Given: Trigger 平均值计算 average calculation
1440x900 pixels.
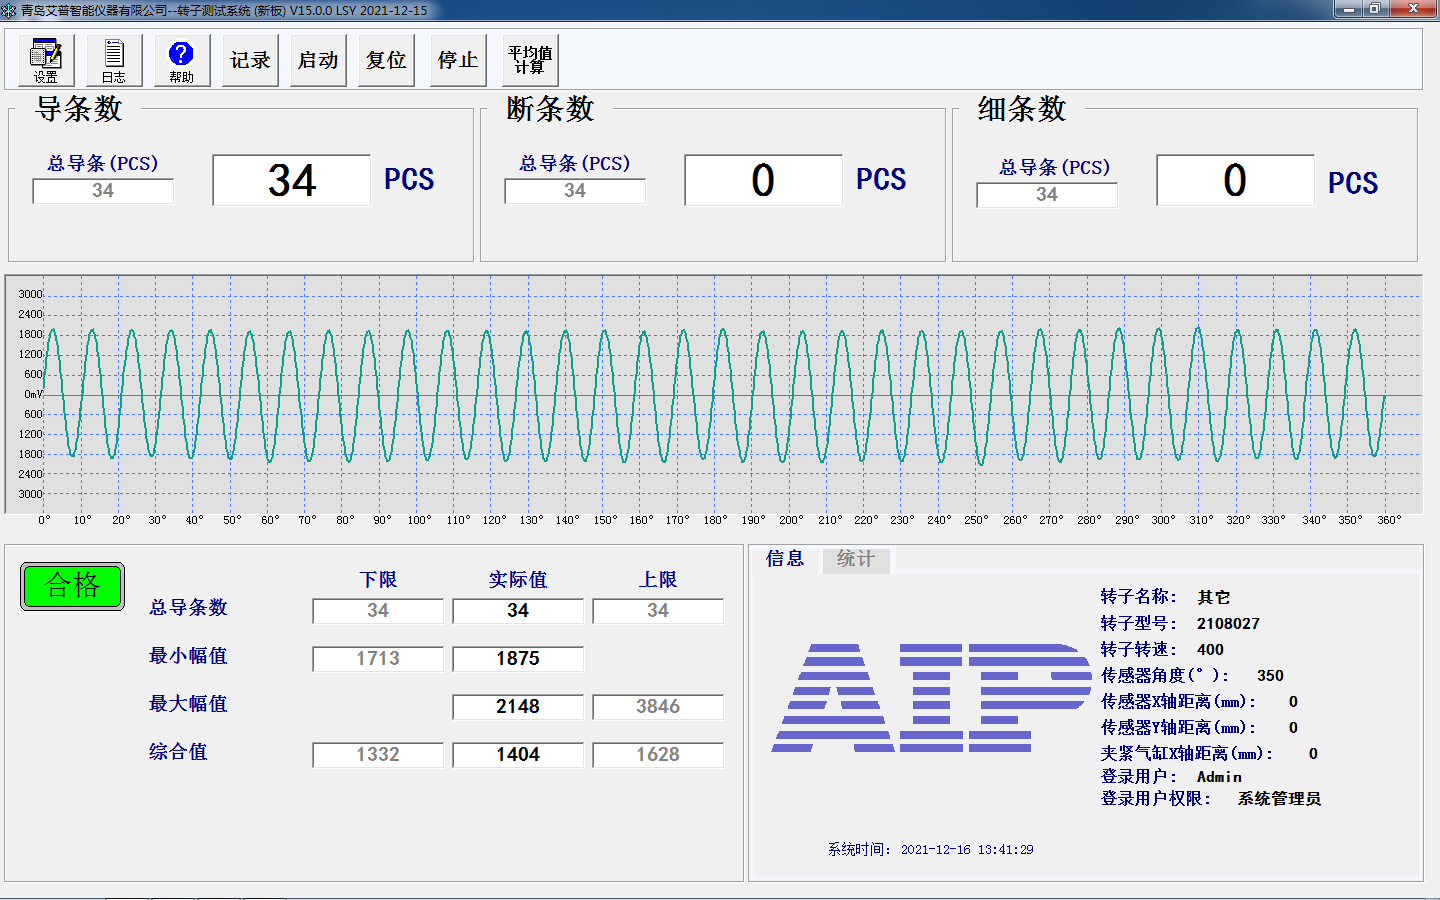Looking at the screenshot, I should pos(531,60).
